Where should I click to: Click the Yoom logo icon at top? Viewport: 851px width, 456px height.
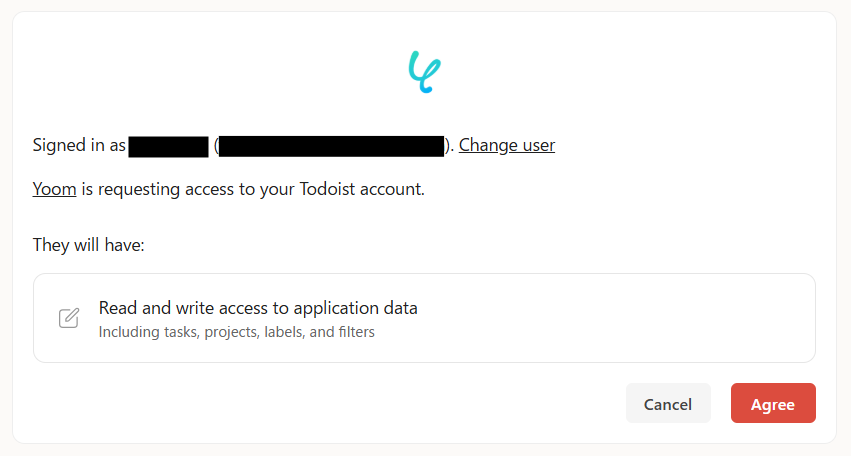[x=425, y=72]
